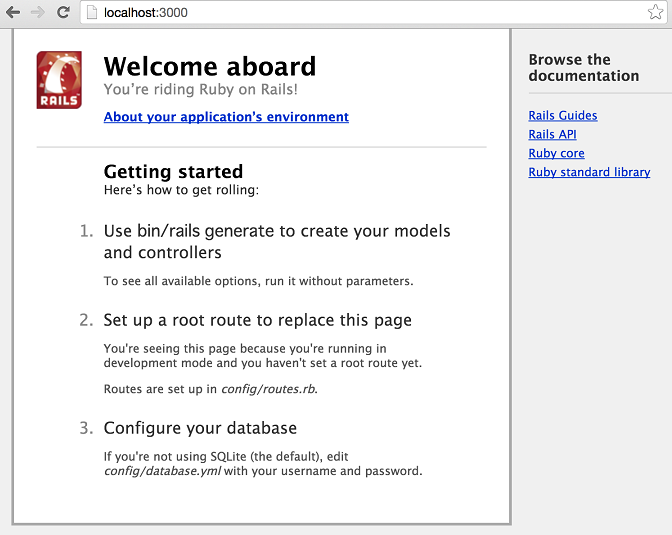
Task: Click the Configure your database step heading
Action: (200, 428)
